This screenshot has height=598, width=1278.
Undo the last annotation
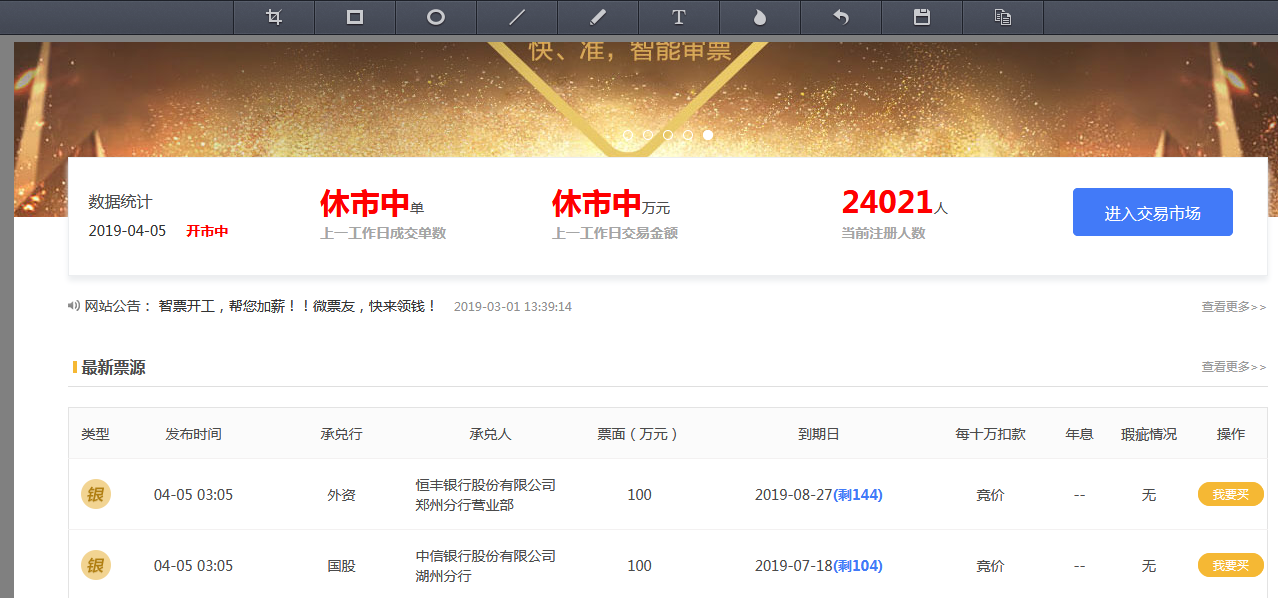[x=841, y=17]
